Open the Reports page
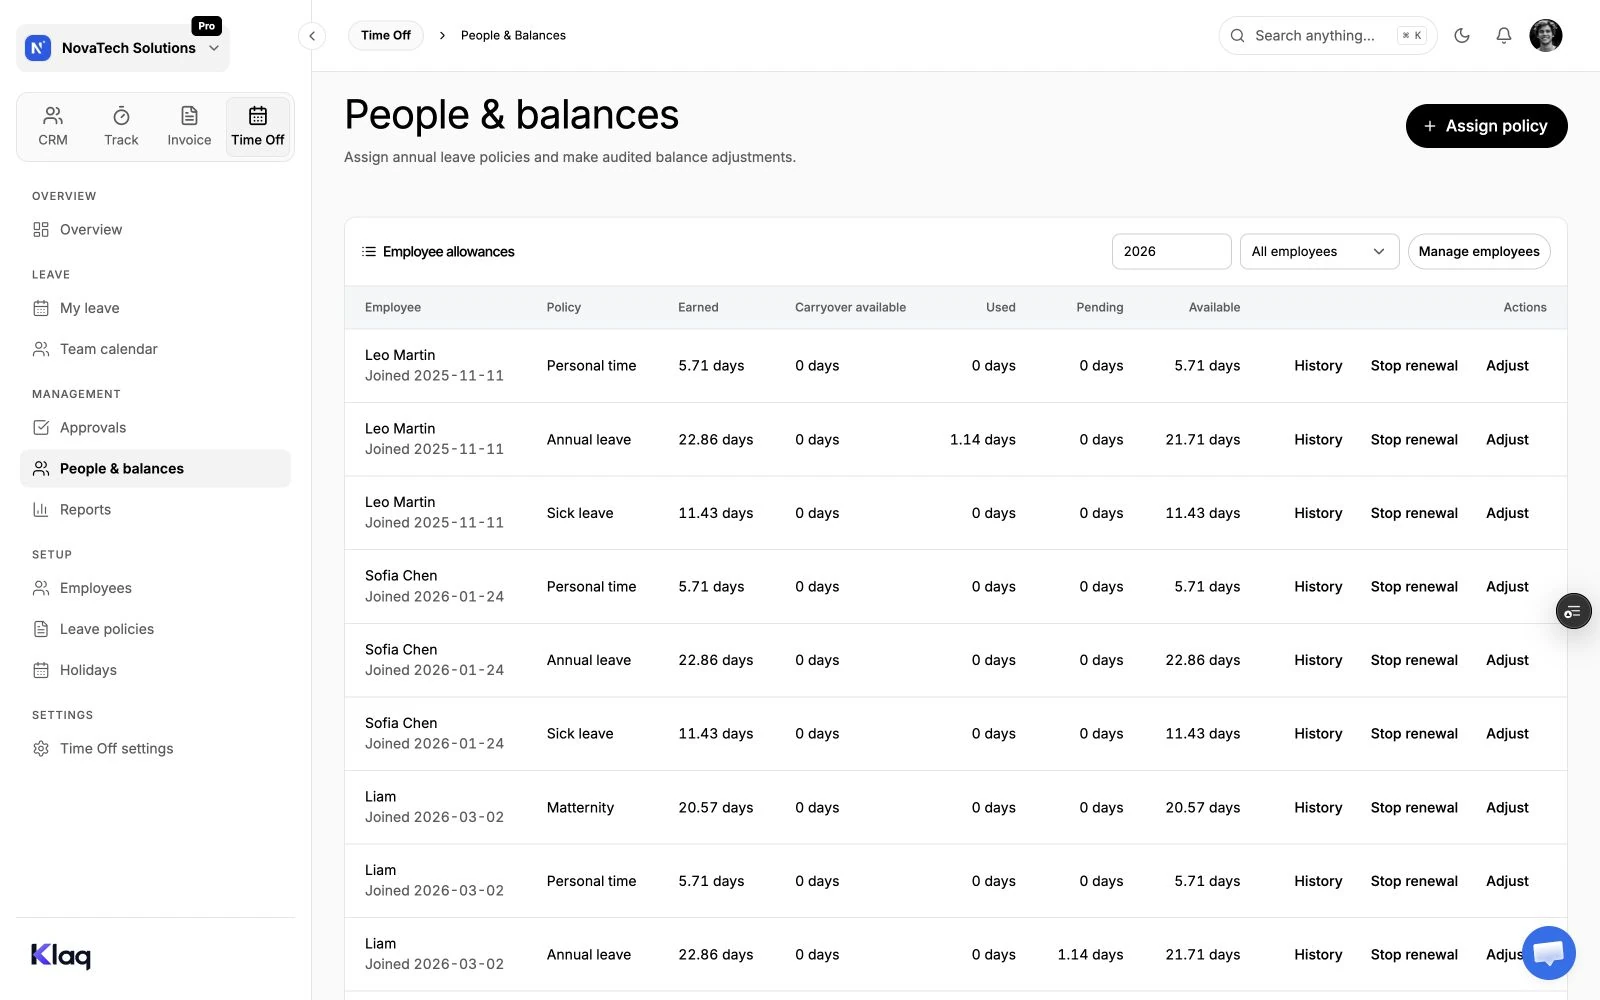Viewport: 1600px width, 1000px height. 155,510
